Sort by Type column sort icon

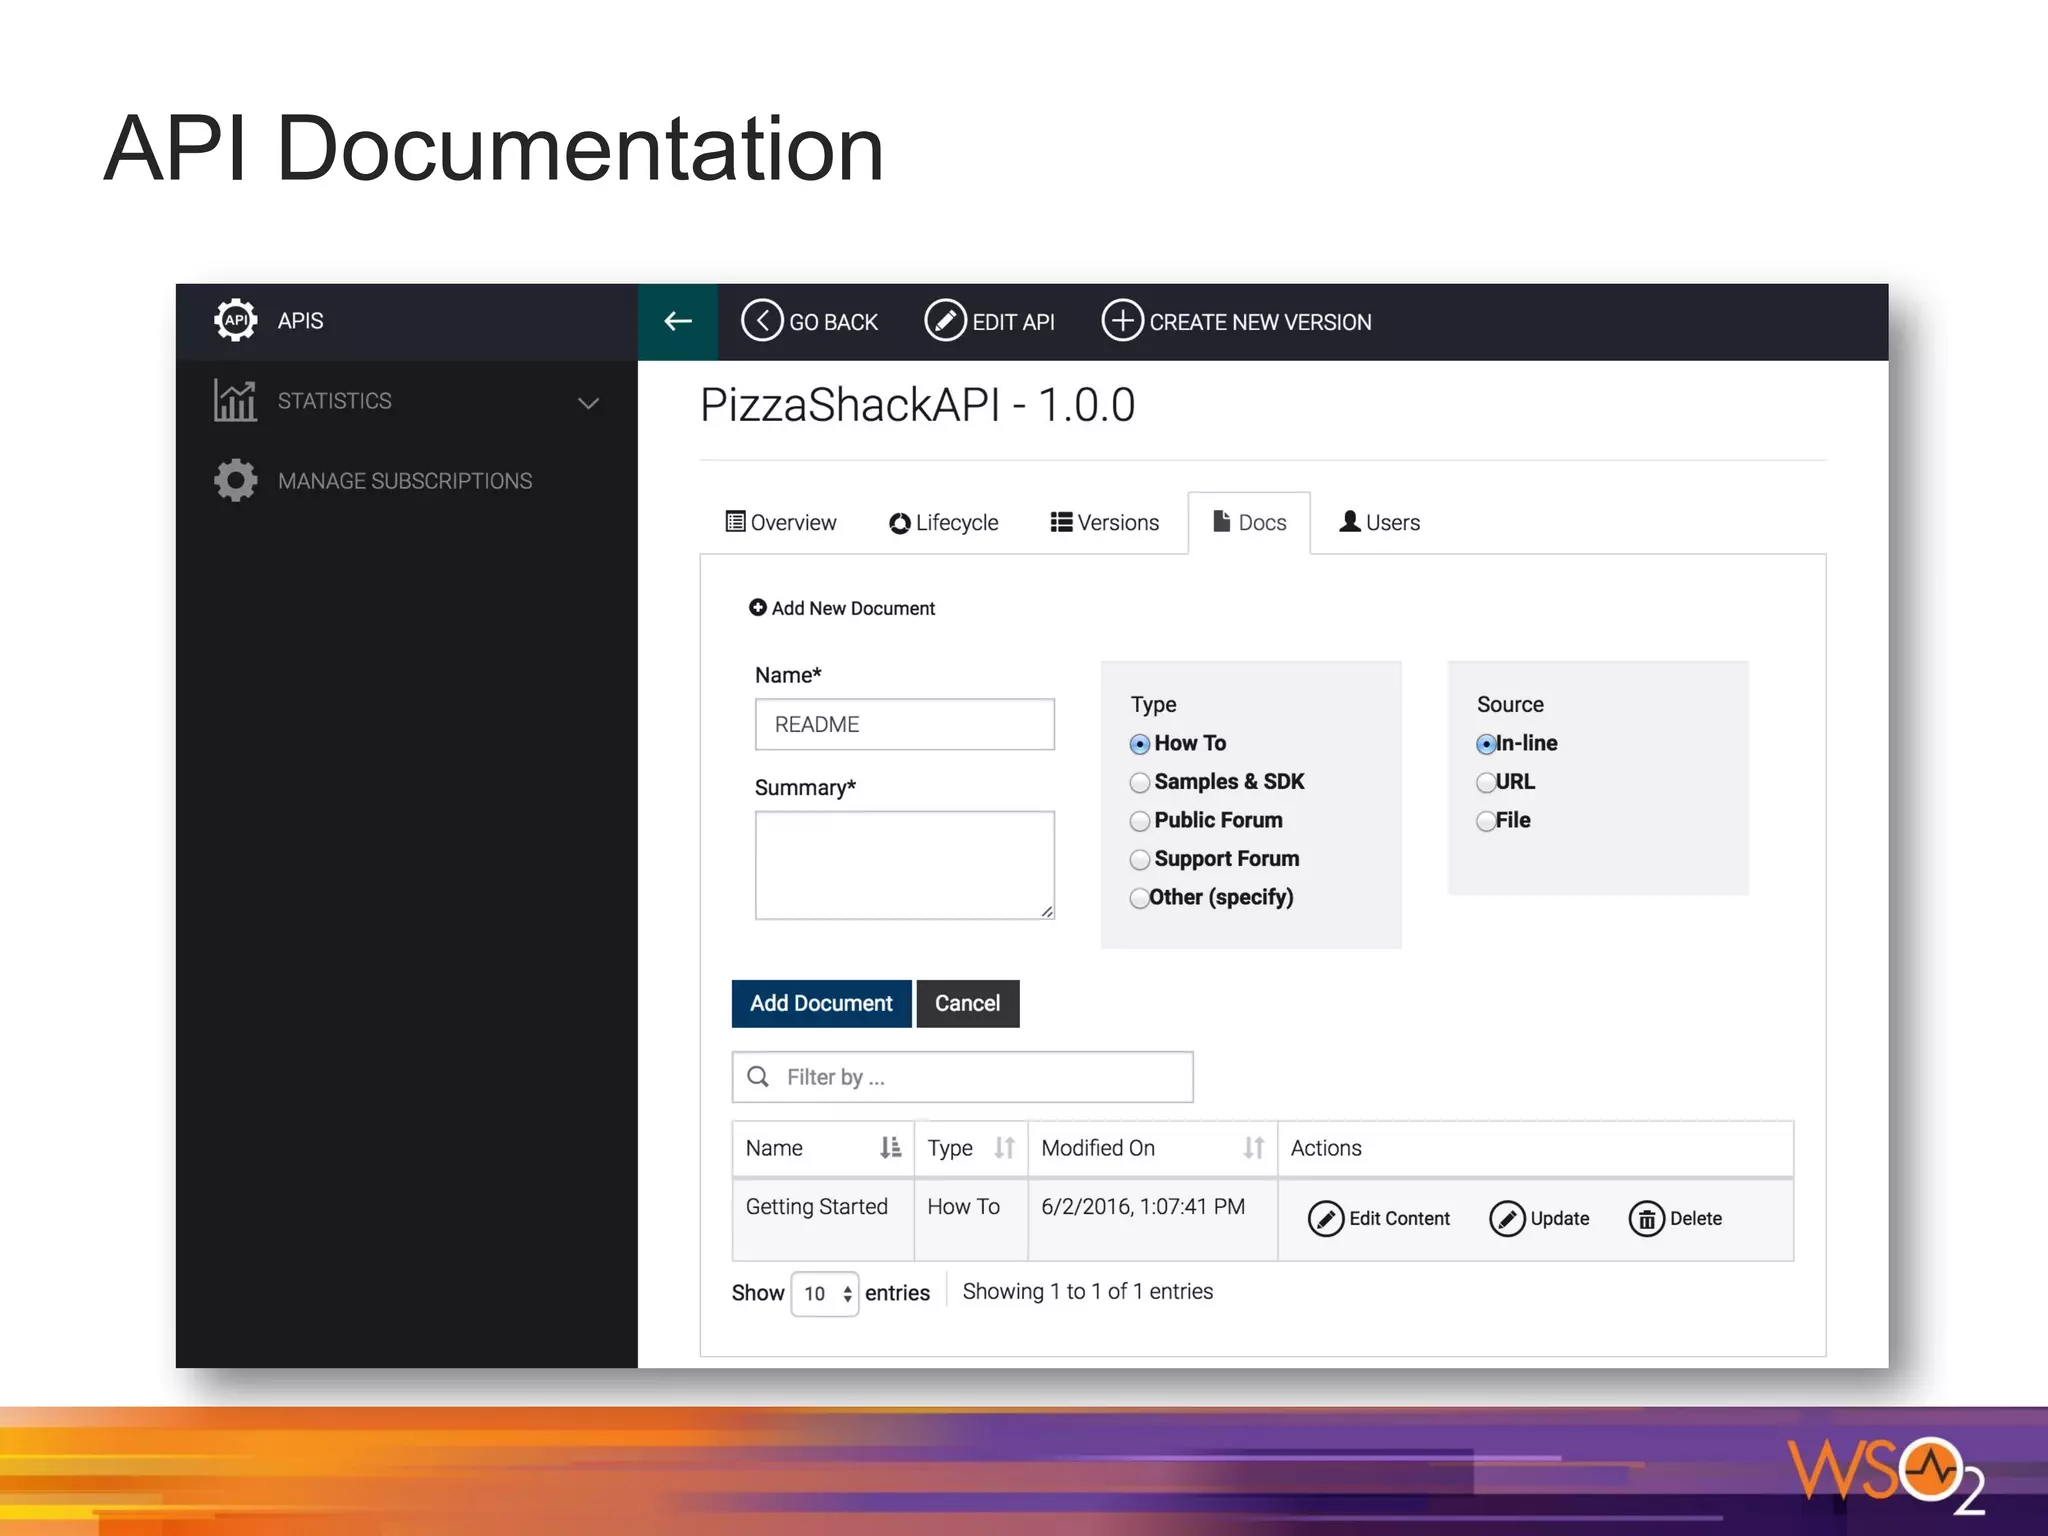1004,1148
